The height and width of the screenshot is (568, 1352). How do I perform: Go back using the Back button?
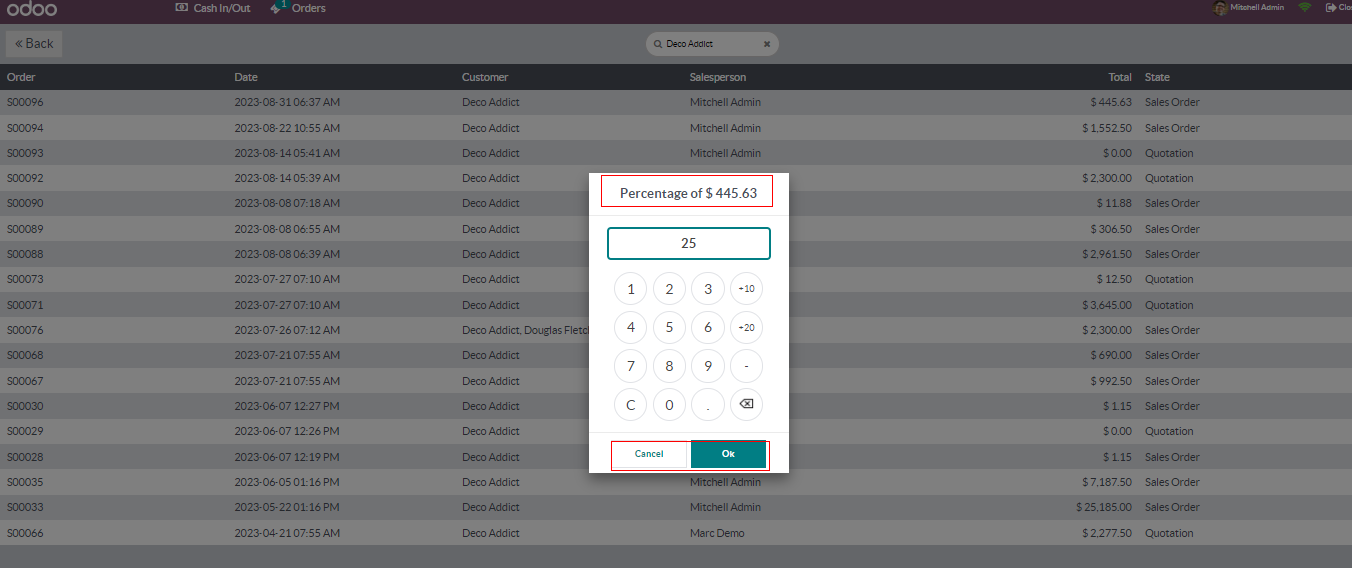34,44
